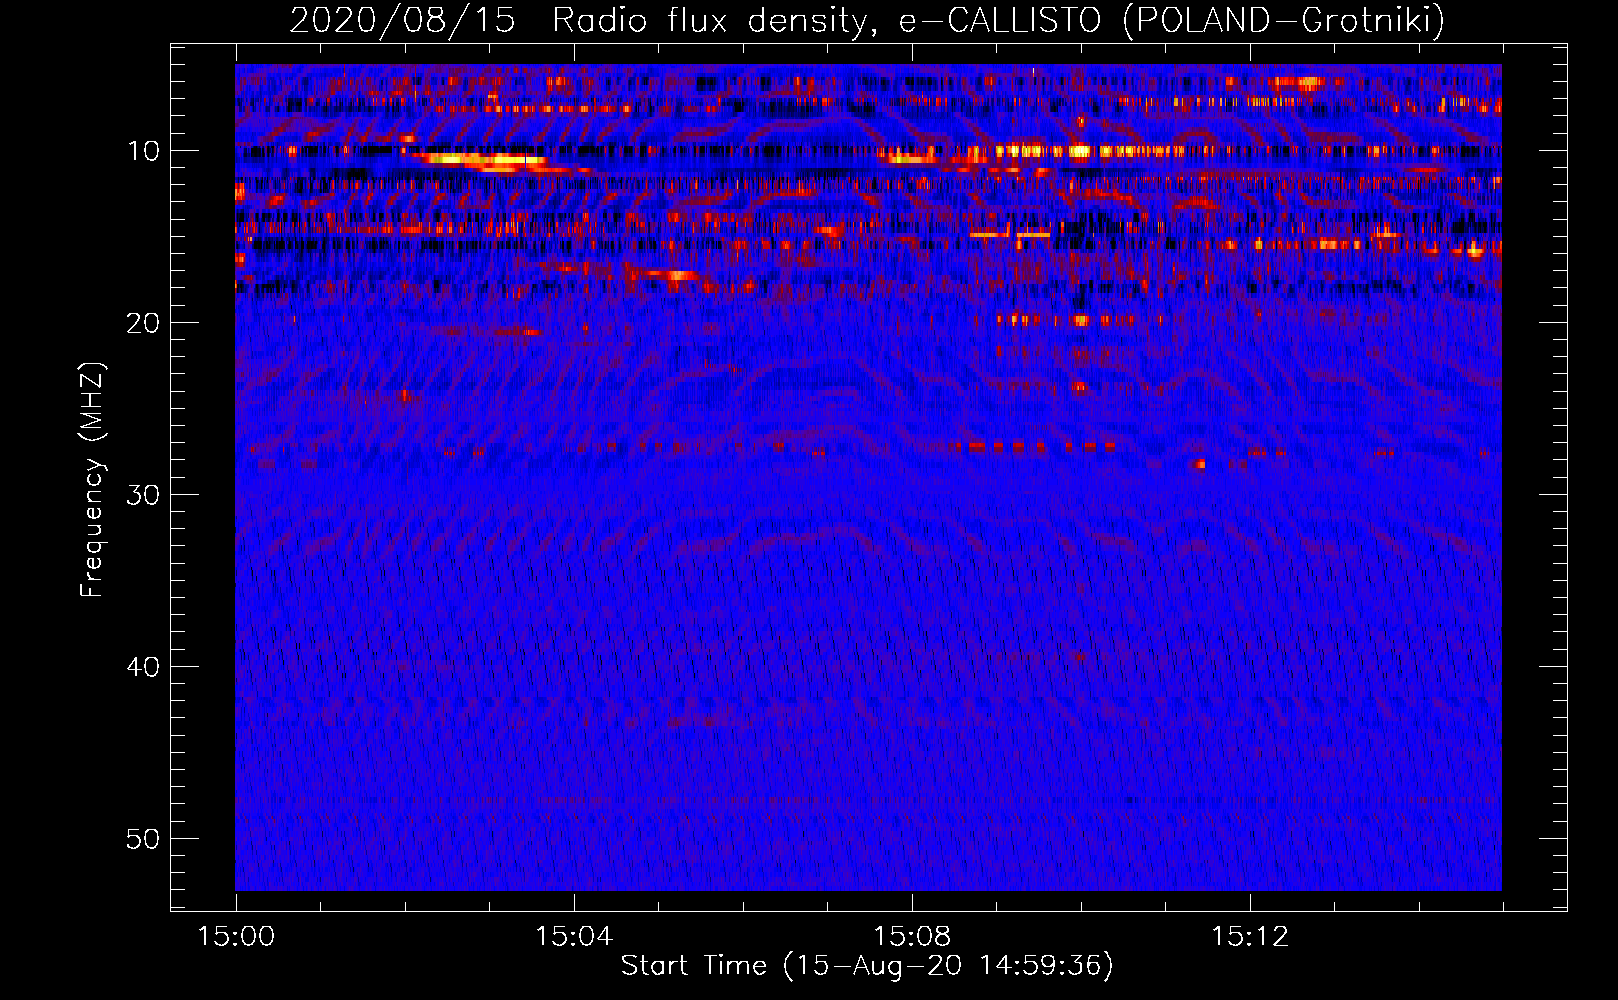The image size is (1618, 1000).
Task: Click the 15:08 time tick label
Action: (912, 937)
